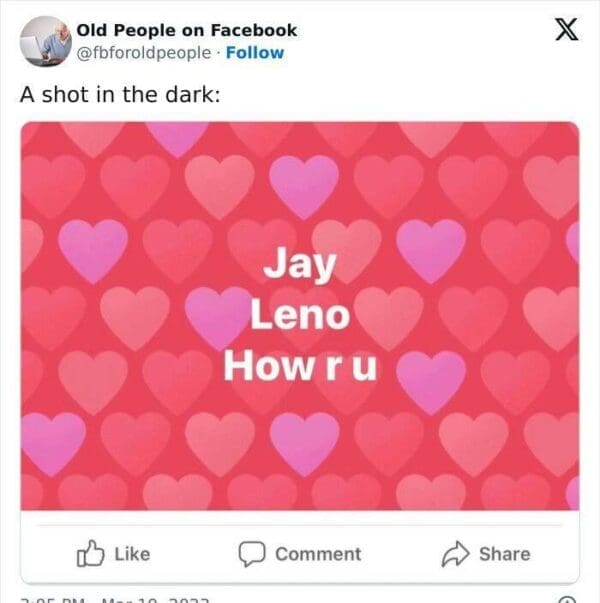Click the word 'Leno' in the post

[300, 316]
